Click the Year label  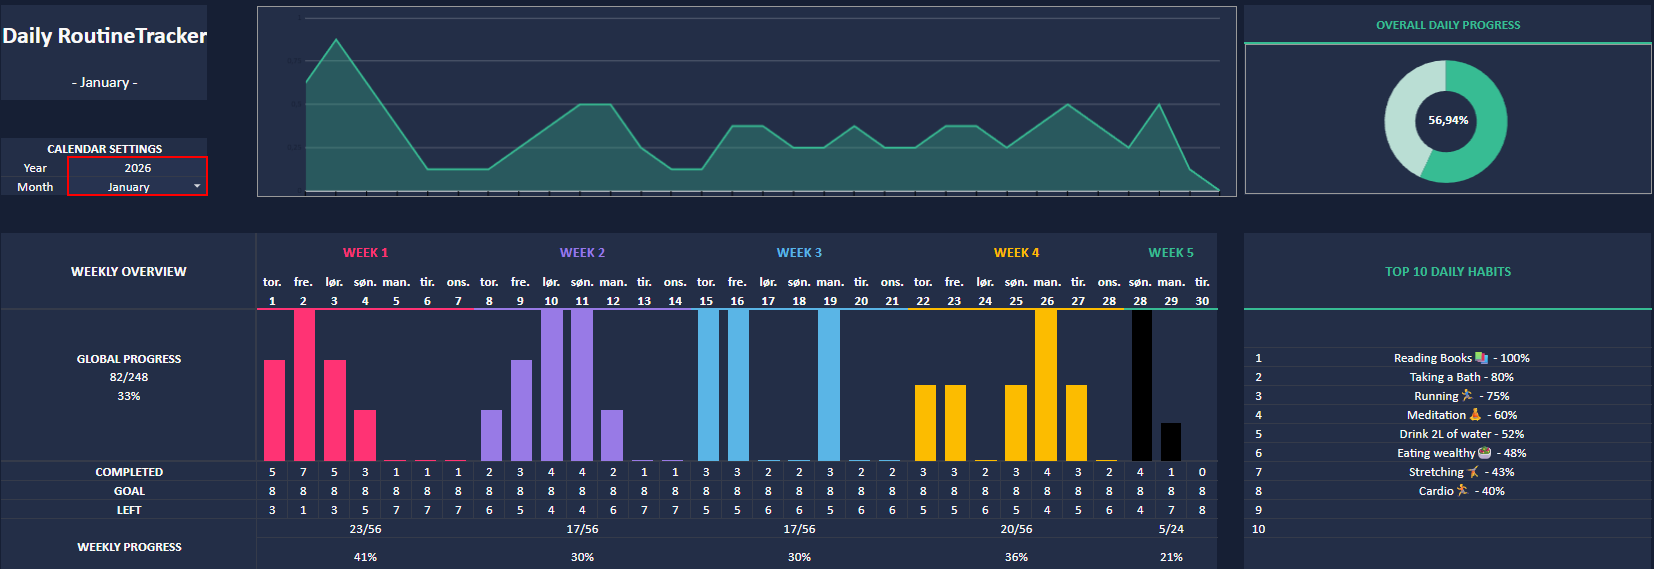(x=35, y=168)
